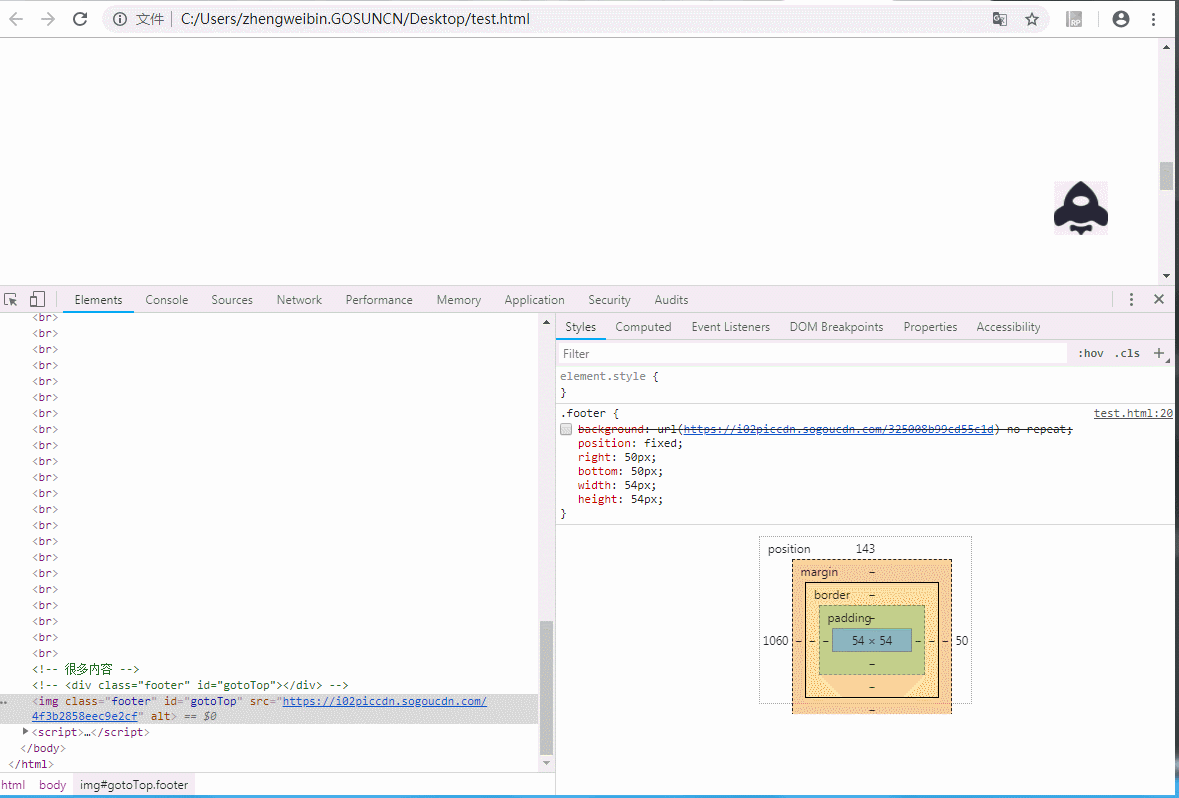
Task: Toggle the :hov element state pane
Action: click(x=1090, y=353)
